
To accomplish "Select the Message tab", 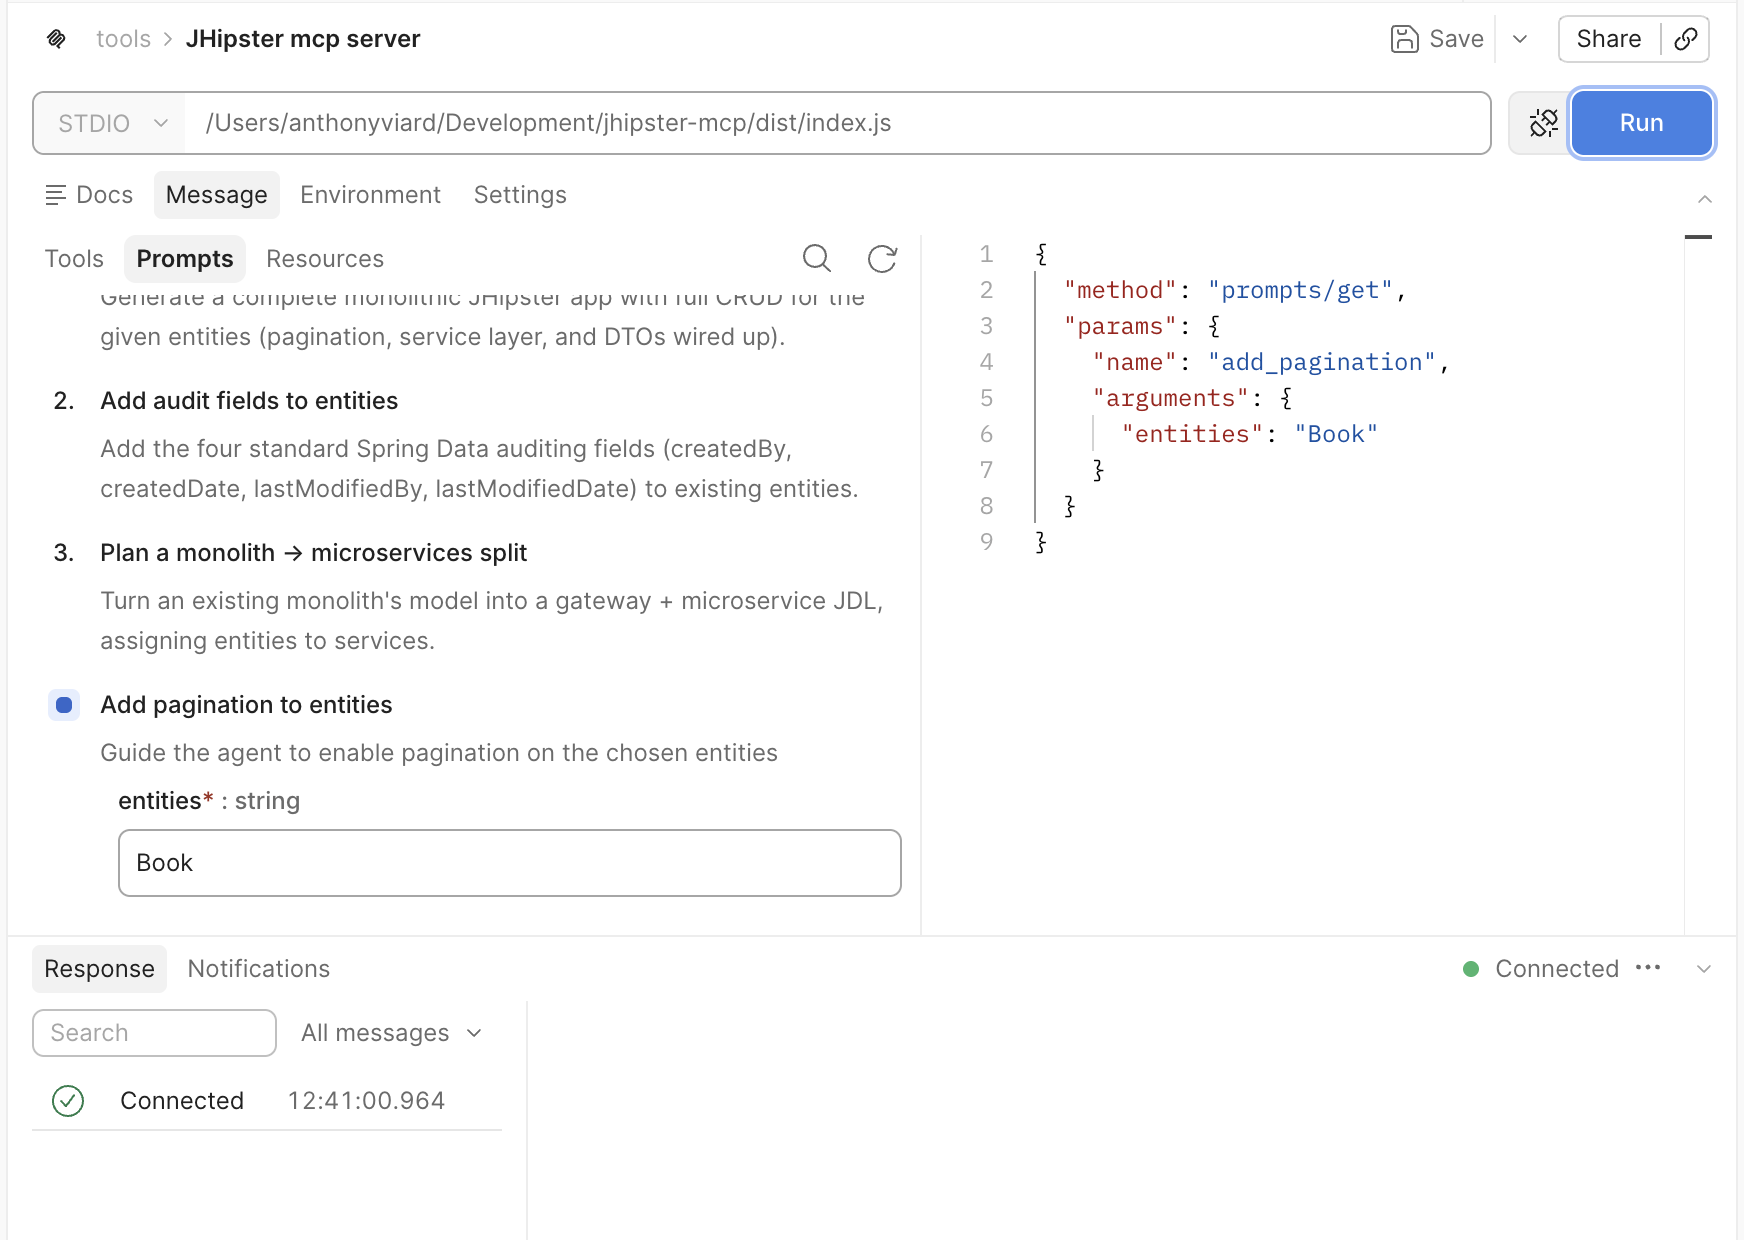I will 217,195.
